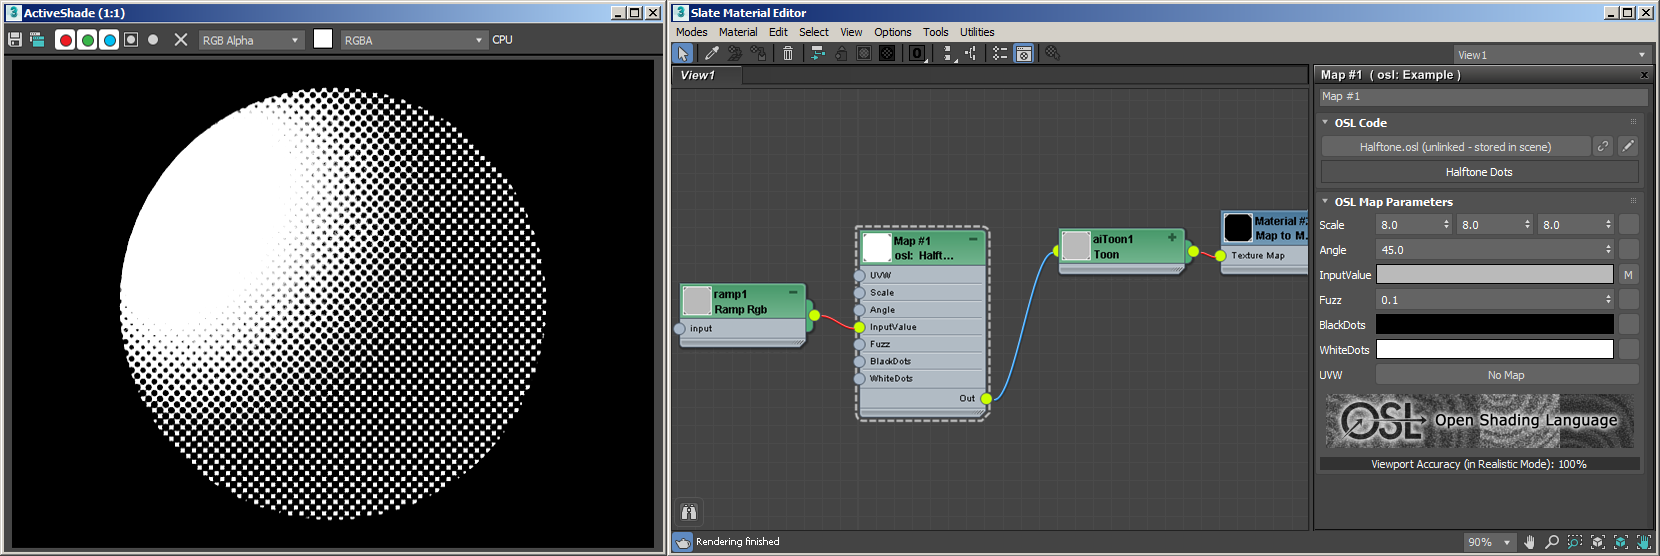Toggle show background in preview checker icon
The width and height of the screenshot is (1660, 556).
tap(887, 53)
